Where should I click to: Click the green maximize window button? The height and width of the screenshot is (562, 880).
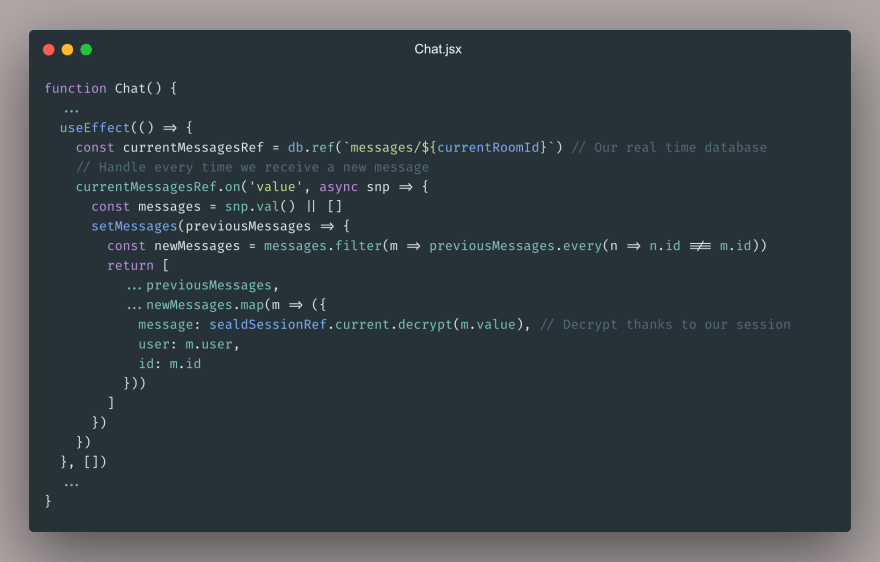click(86, 50)
